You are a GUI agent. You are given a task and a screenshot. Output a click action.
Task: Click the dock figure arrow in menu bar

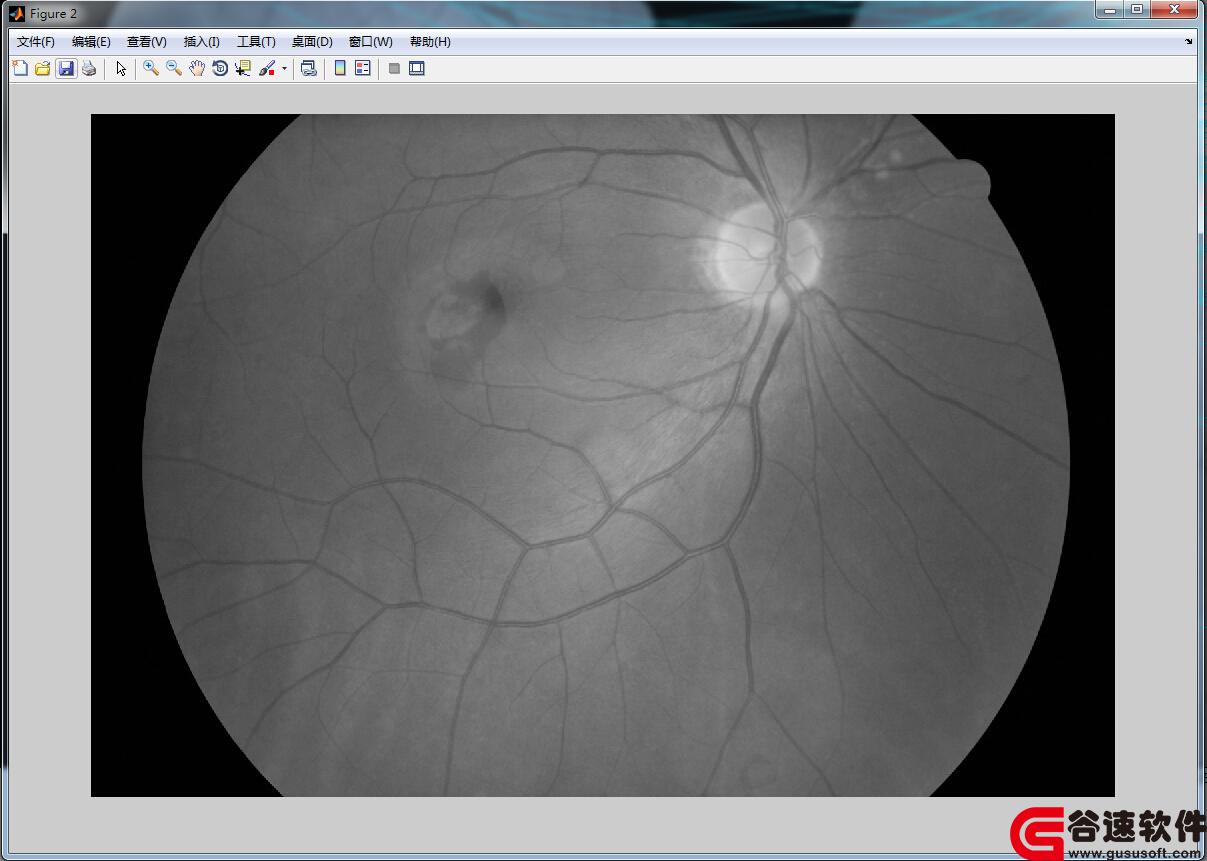click(x=1189, y=42)
